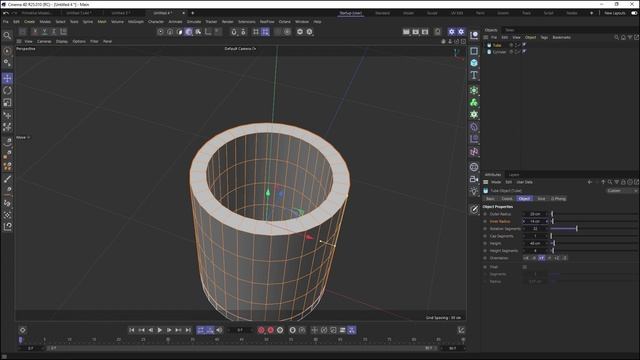Adjust the Rotation Segments slider
640x360 pixels.
[x=594, y=229]
